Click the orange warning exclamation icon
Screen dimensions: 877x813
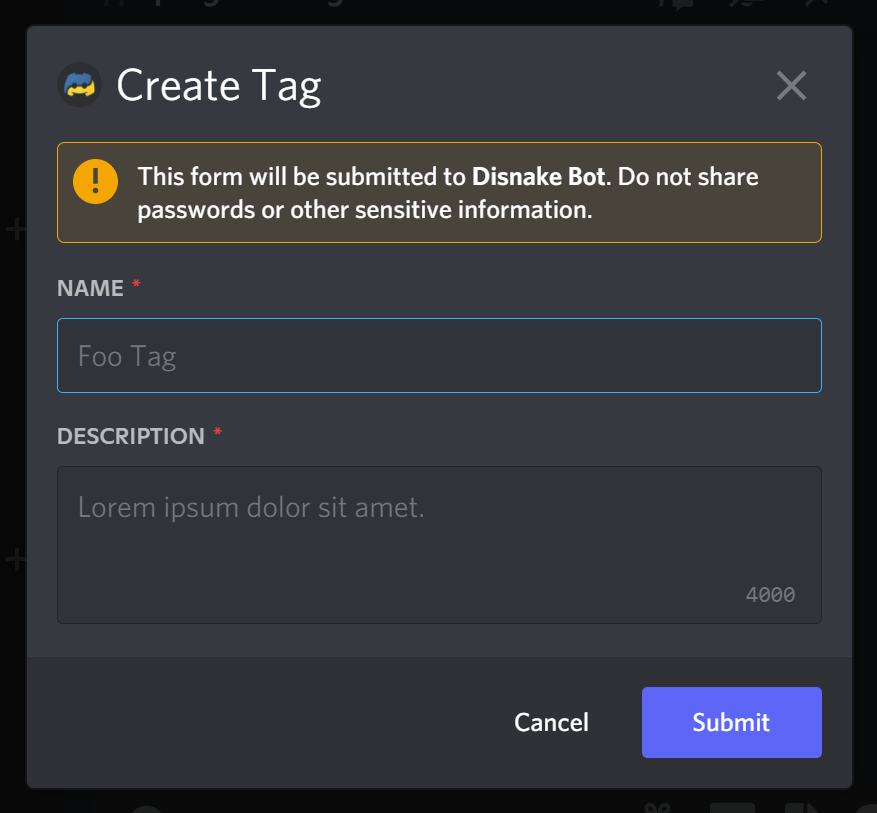point(96,181)
